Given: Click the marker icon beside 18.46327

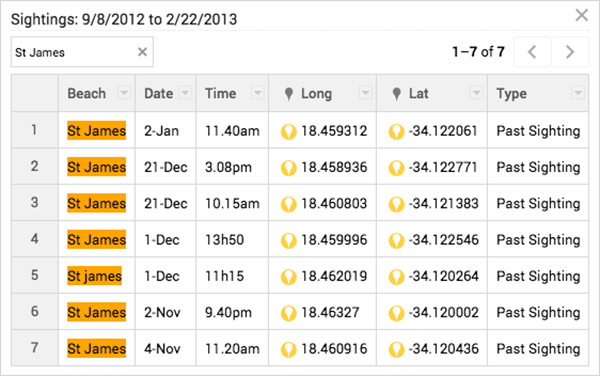Looking at the screenshot, I should pos(289,314).
